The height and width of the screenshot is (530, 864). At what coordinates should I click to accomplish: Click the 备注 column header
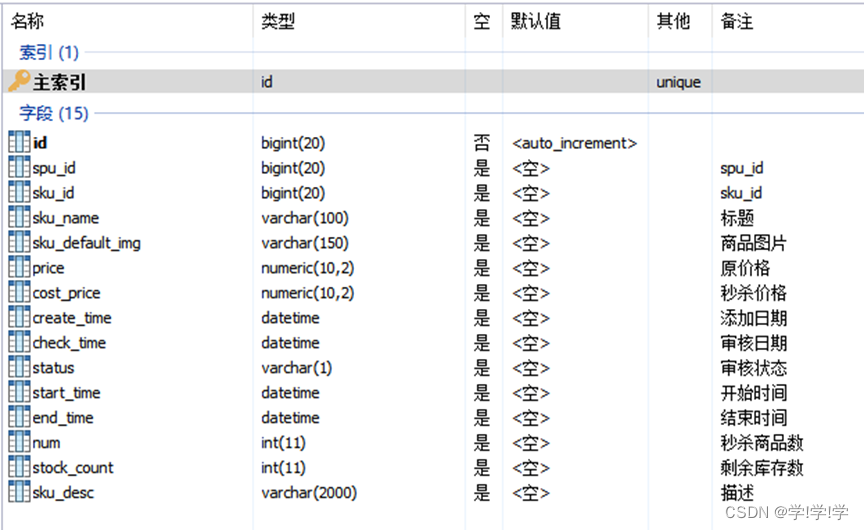[x=737, y=21]
